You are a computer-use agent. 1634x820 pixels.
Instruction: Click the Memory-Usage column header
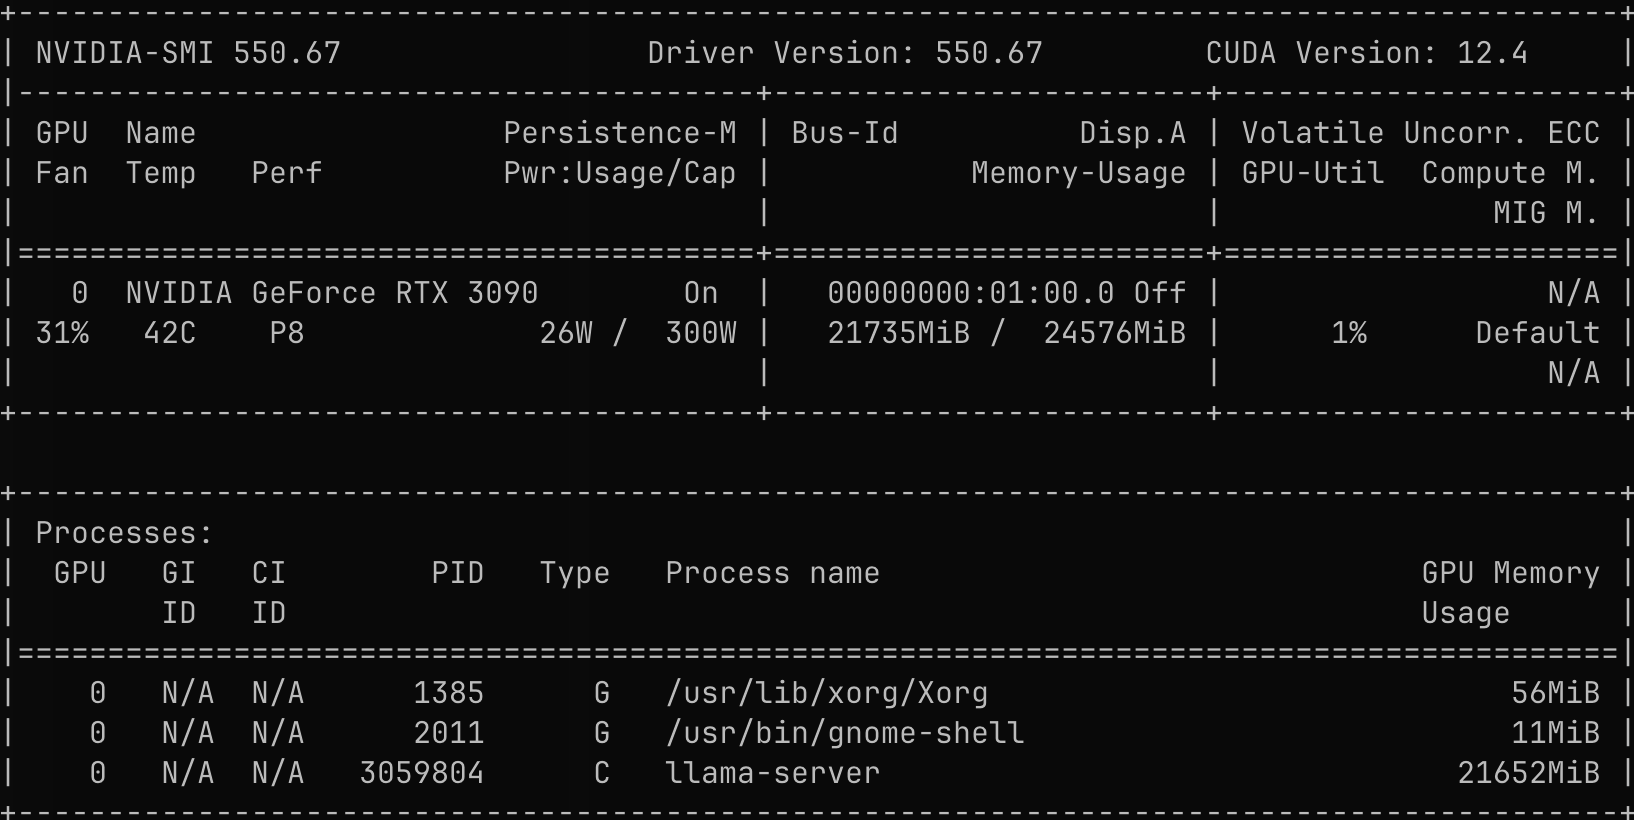pyautogui.click(x=1078, y=173)
